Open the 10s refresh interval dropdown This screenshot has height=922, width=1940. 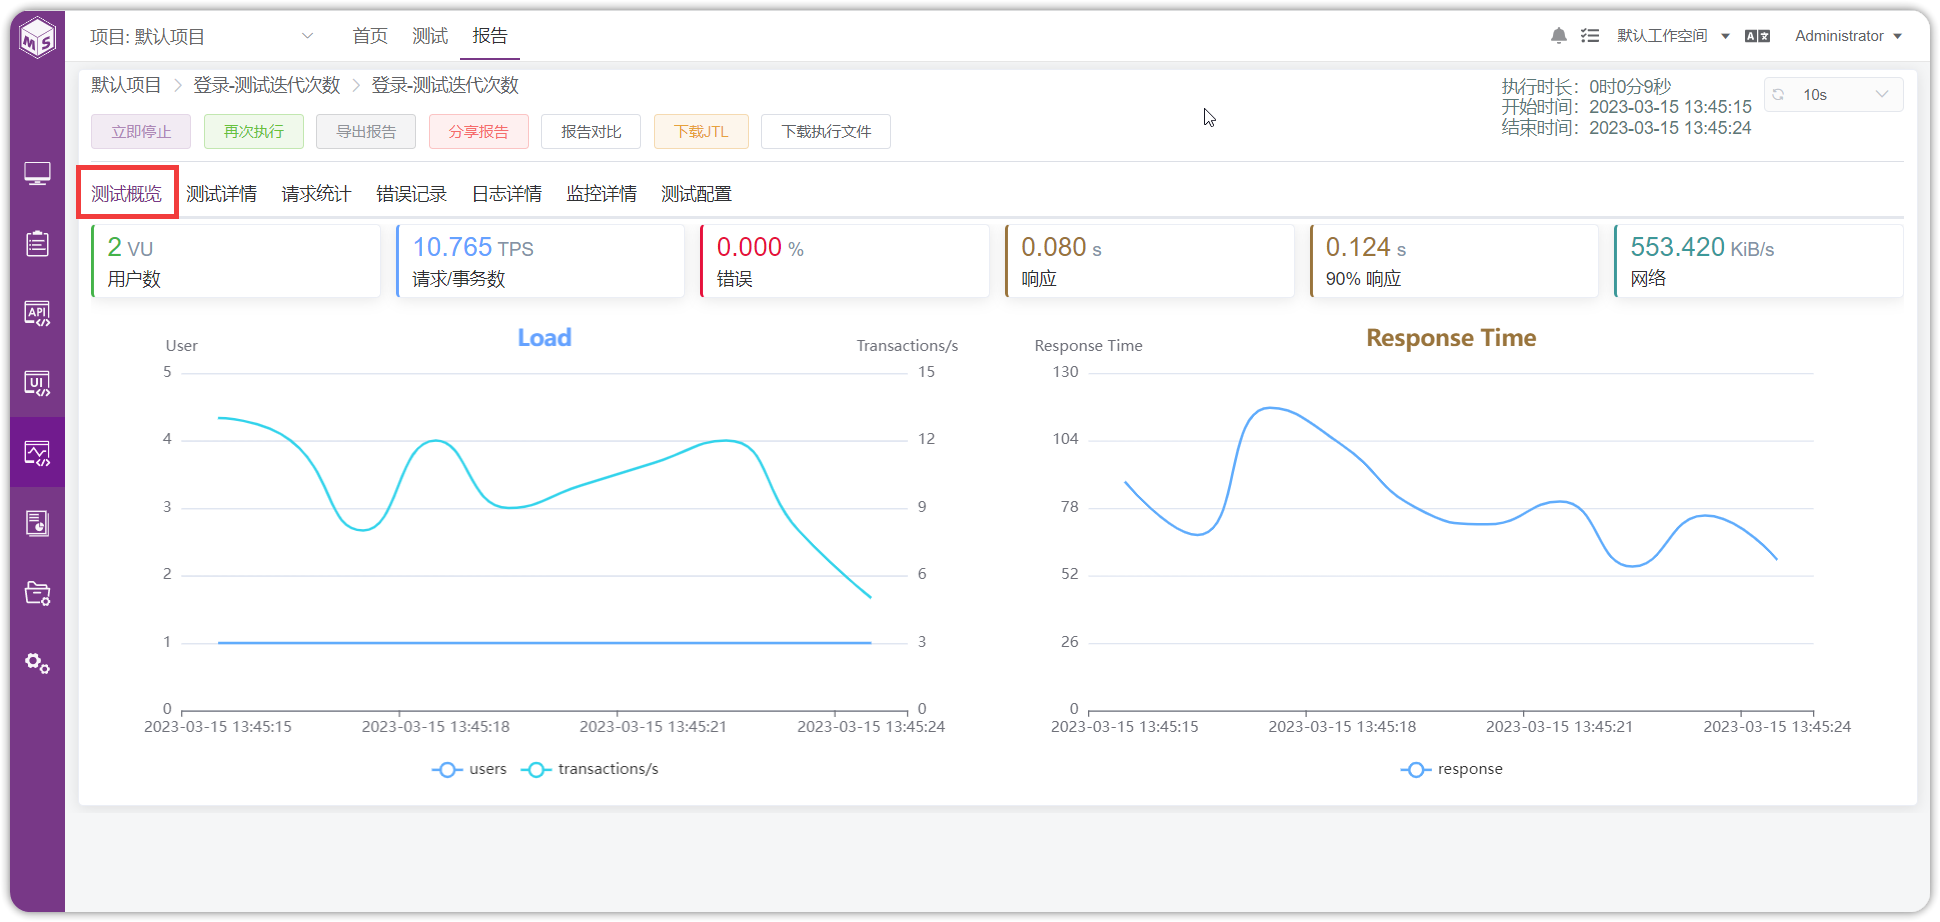tap(1833, 95)
